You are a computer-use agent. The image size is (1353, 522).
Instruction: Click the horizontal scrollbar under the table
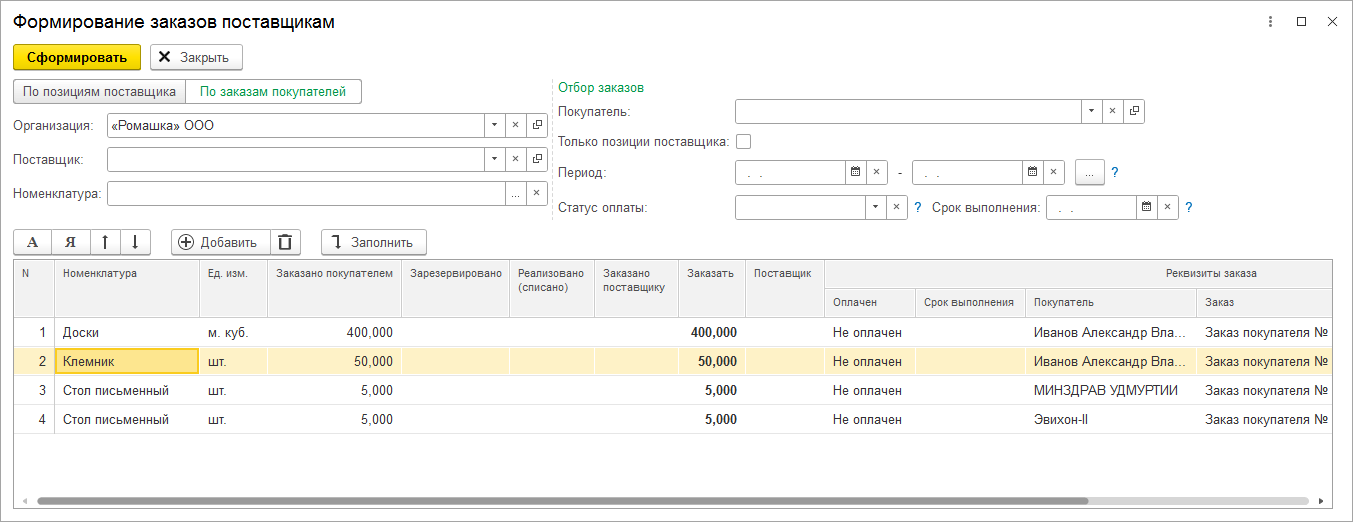560,501
